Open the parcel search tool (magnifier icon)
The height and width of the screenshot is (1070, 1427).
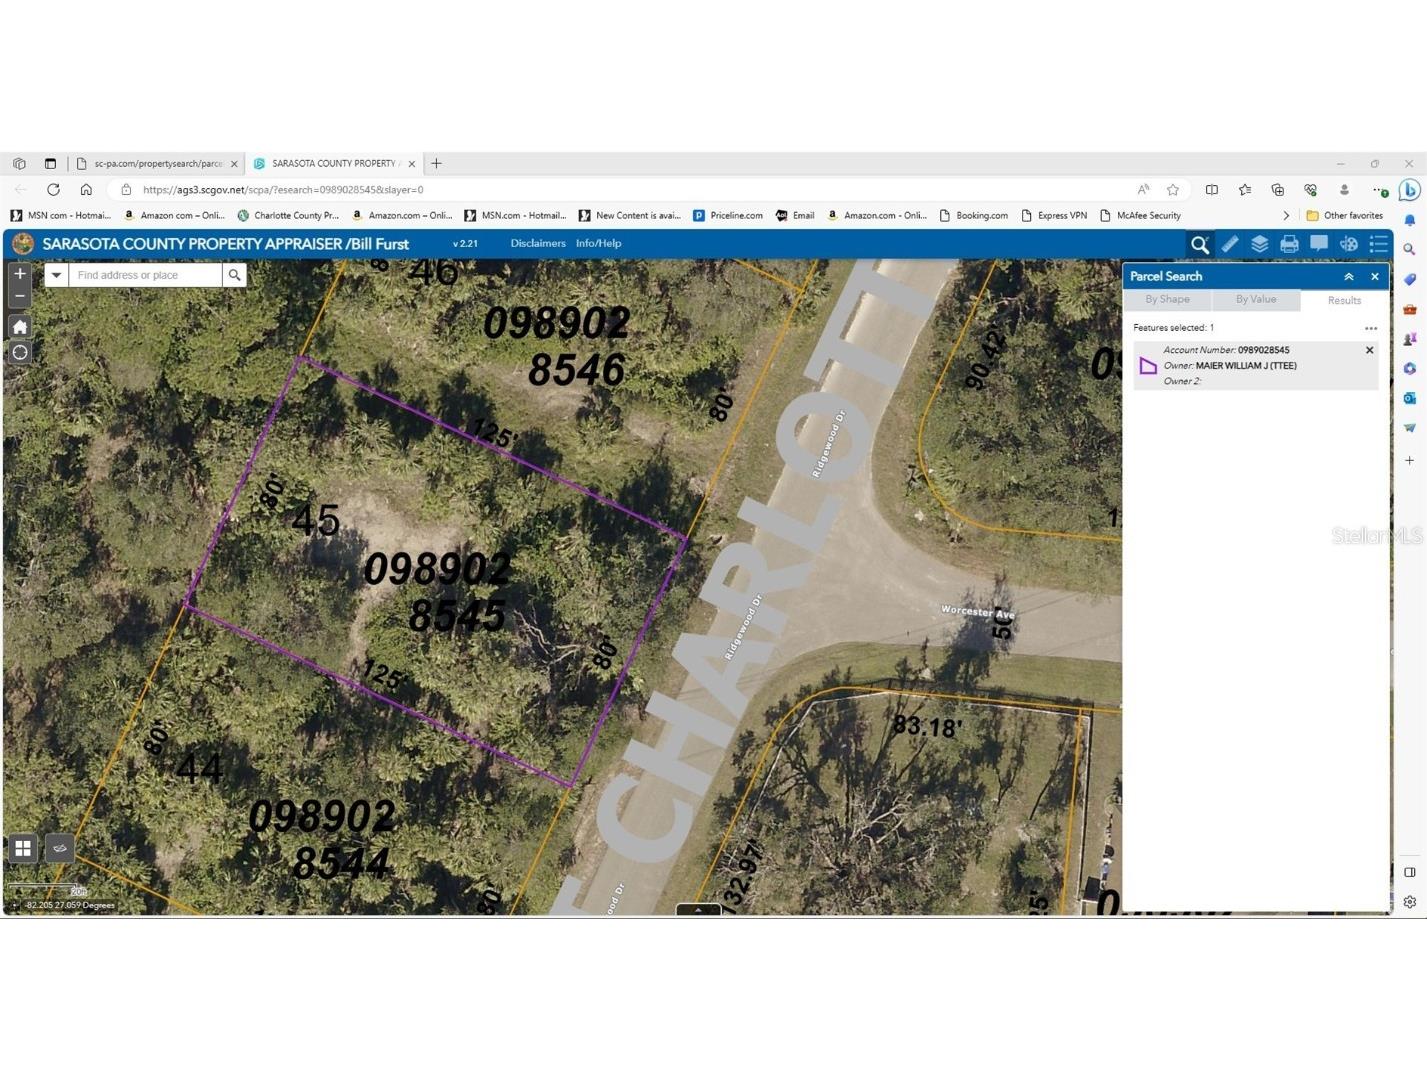pyautogui.click(x=1199, y=243)
